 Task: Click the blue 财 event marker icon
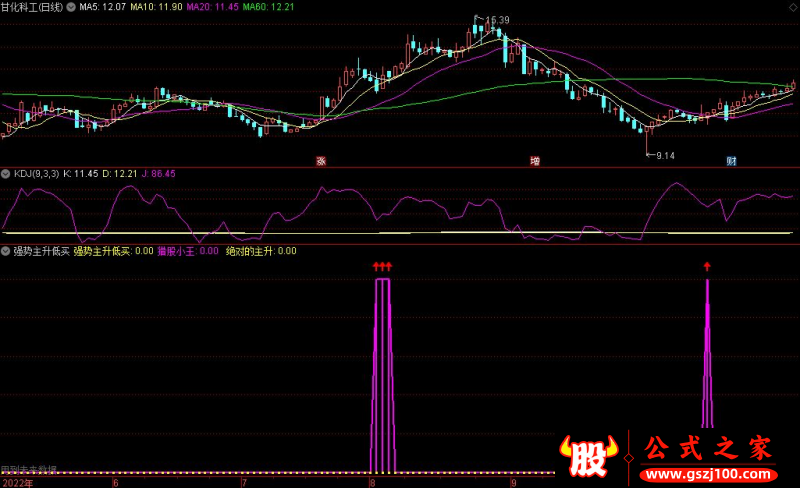coord(731,160)
